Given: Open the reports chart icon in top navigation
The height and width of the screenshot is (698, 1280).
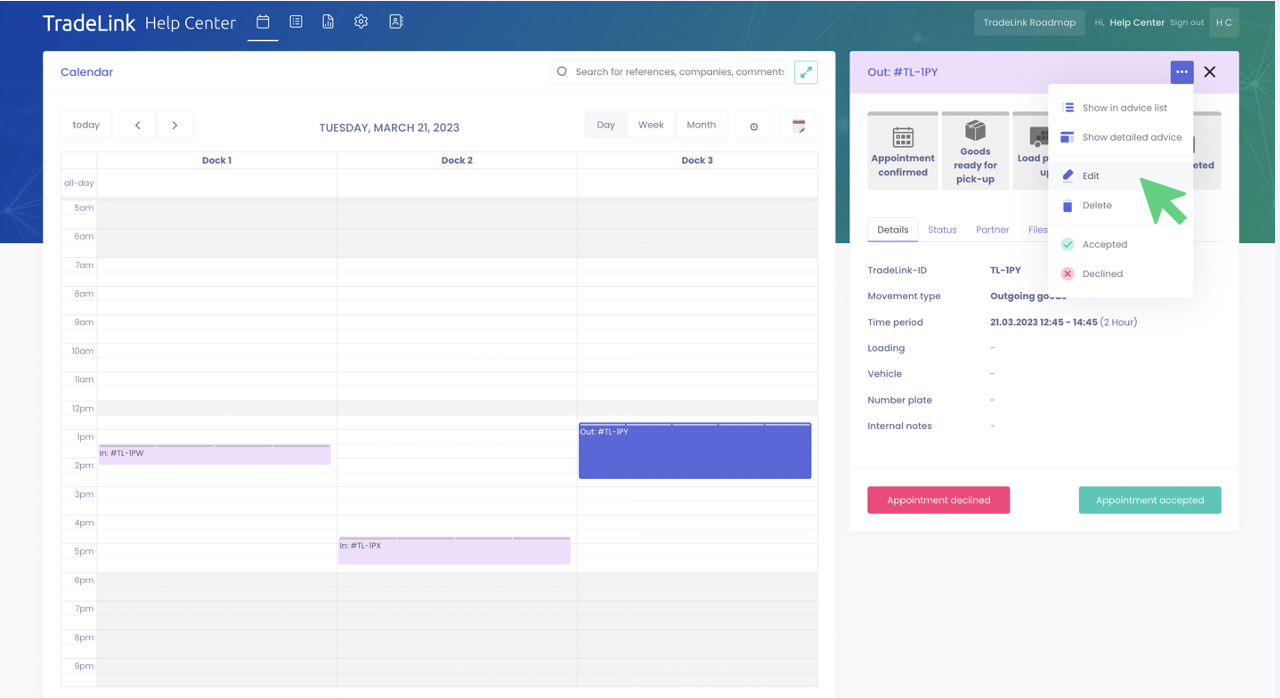Looking at the screenshot, I should point(328,22).
